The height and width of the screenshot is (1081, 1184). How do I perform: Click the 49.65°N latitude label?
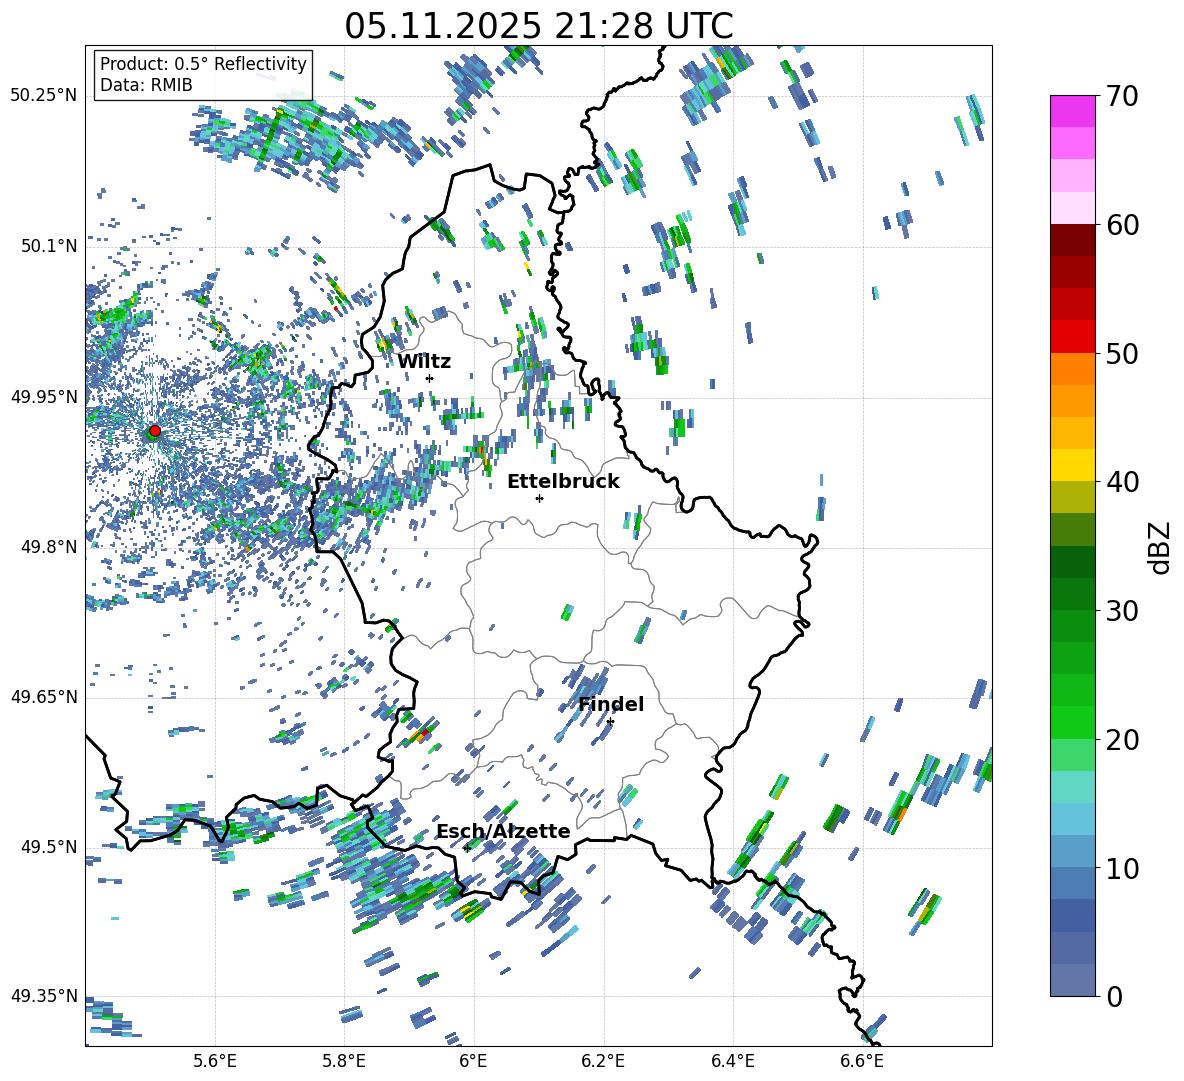(44, 696)
